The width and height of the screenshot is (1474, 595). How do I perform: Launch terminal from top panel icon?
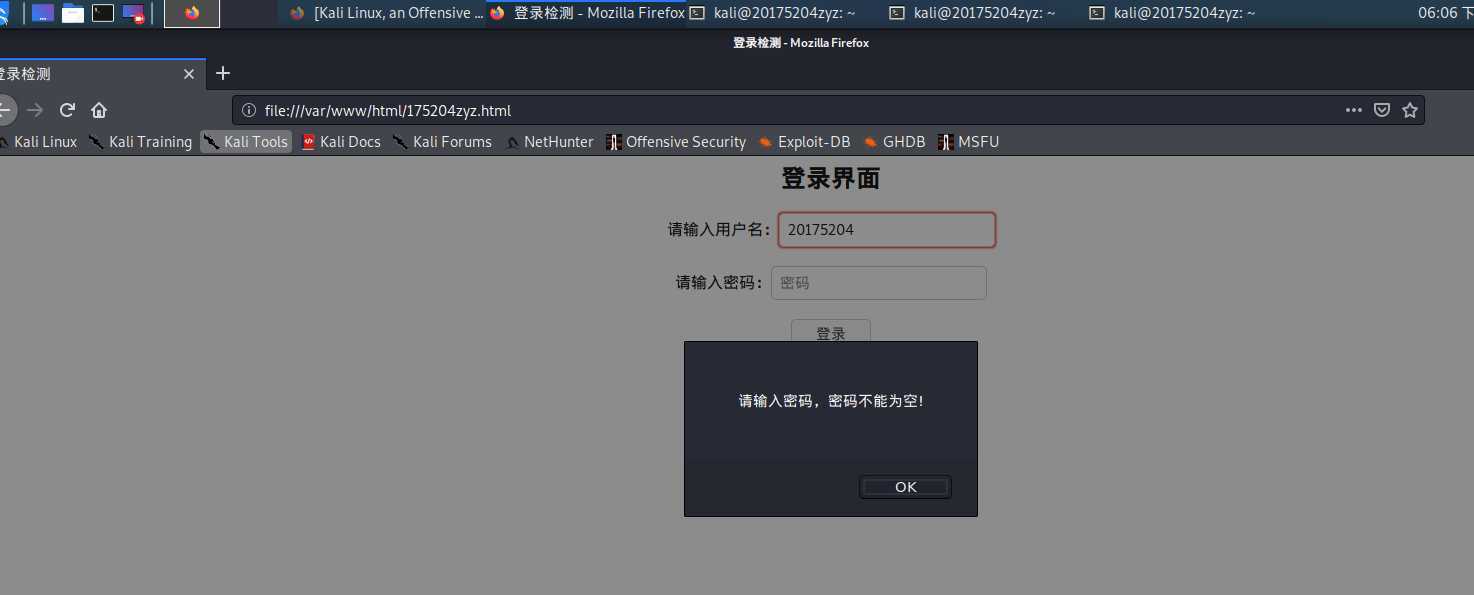(x=103, y=13)
